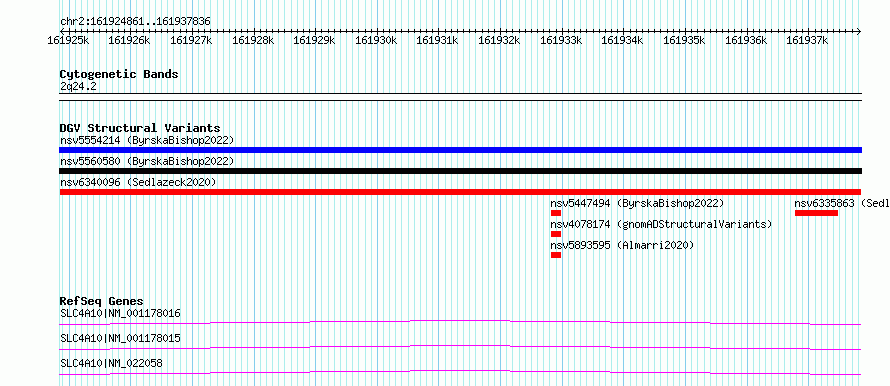The width and height of the screenshot is (890, 386).
Task: Click the 161935k ruler label
Action: pyautogui.click(x=685, y=40)
